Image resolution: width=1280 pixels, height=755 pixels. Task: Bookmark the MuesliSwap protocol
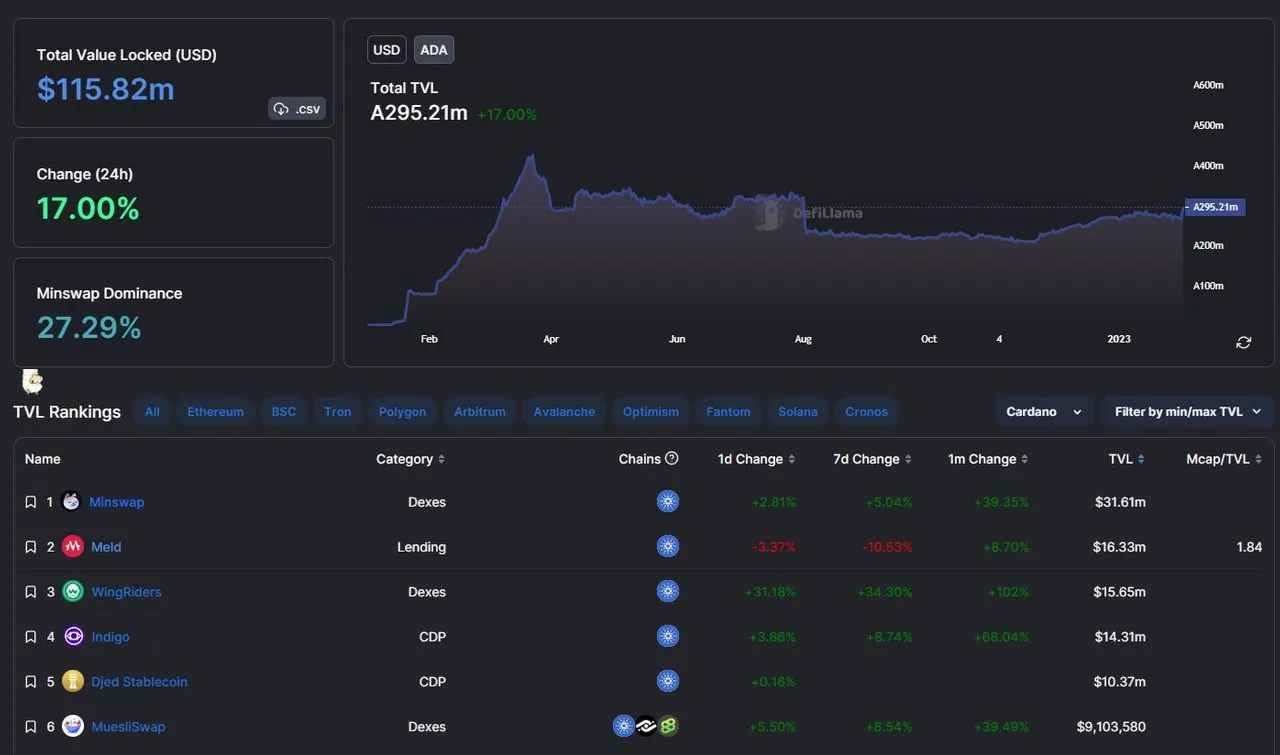30,727
